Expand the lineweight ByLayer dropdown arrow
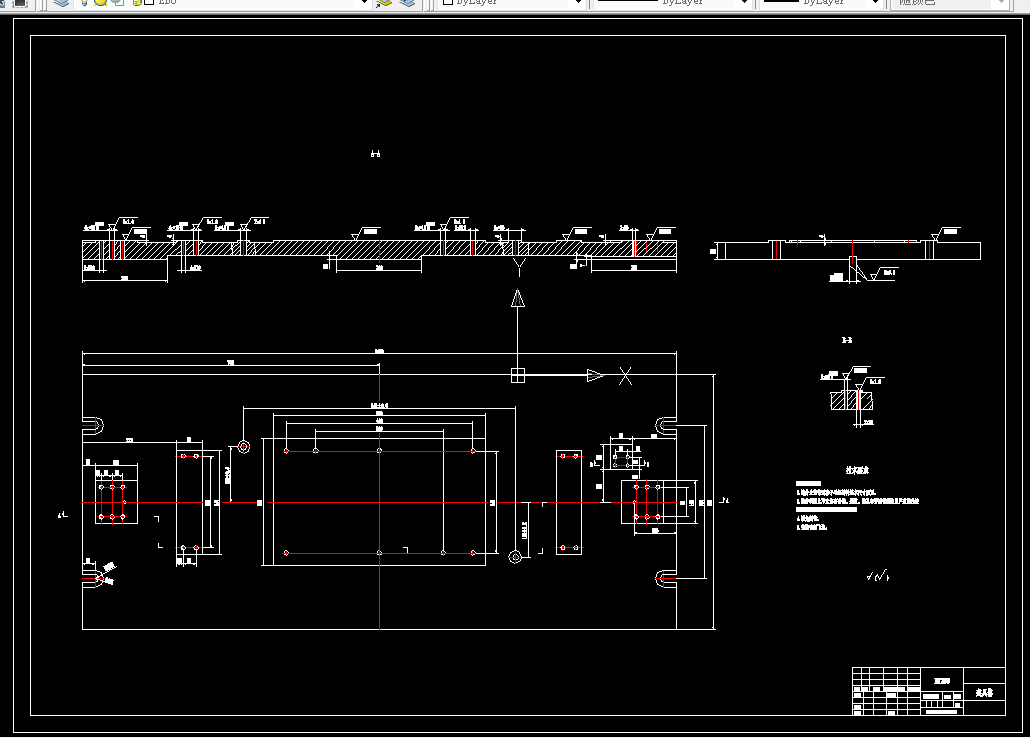This screenshot has height=738, width=1030. coord(875,3)
